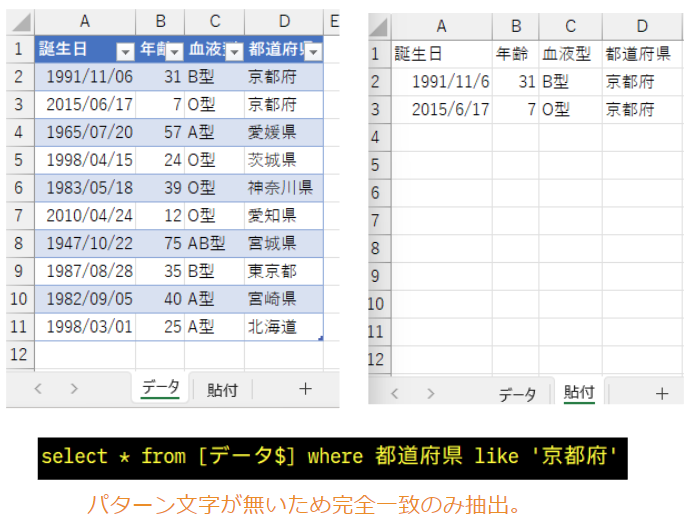Click select-all corner triangle in right sheet

378,27
